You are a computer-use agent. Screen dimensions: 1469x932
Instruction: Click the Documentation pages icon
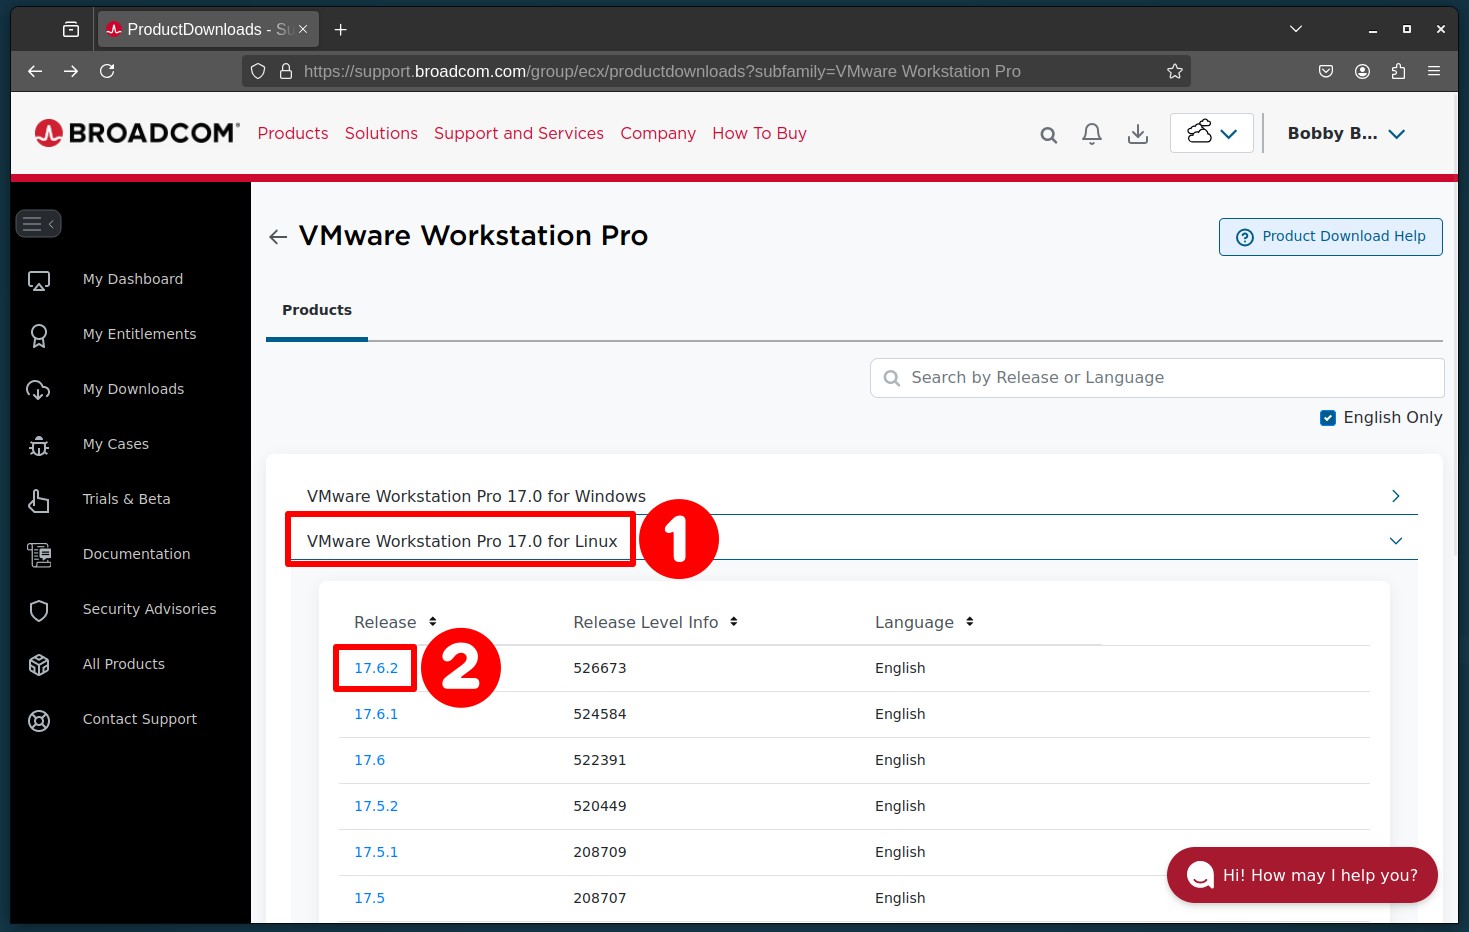click(39, 555)
